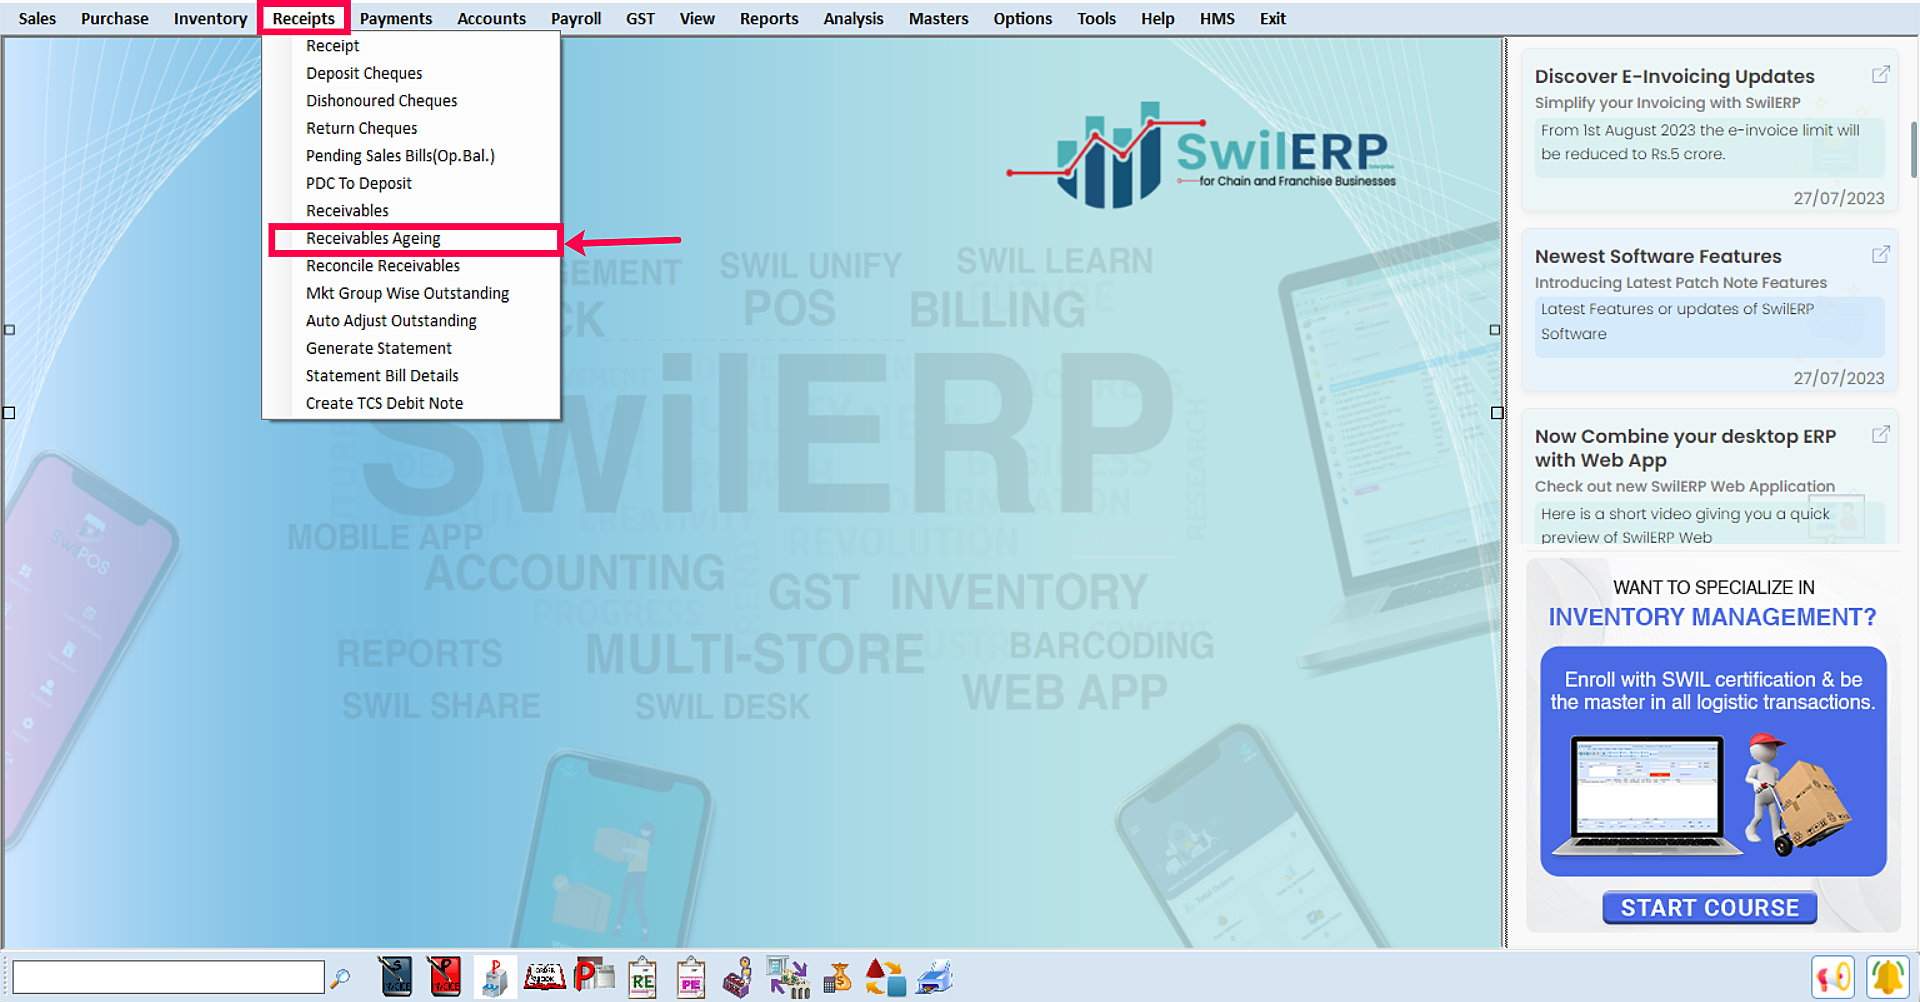1920x1002 pixels.
Task: Click the shapes conversion icon
Action: coord(885,977)
